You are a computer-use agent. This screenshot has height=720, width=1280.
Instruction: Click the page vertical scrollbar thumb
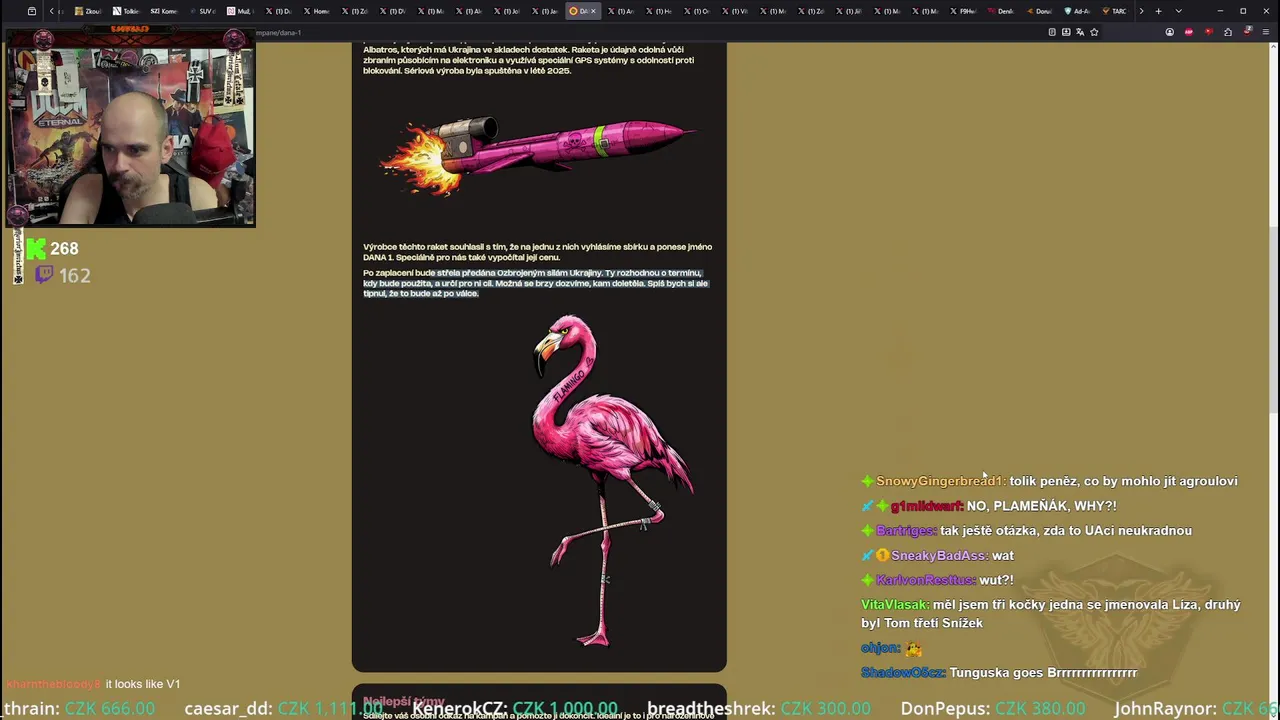pyautogui.click(x=1273, y=320)
